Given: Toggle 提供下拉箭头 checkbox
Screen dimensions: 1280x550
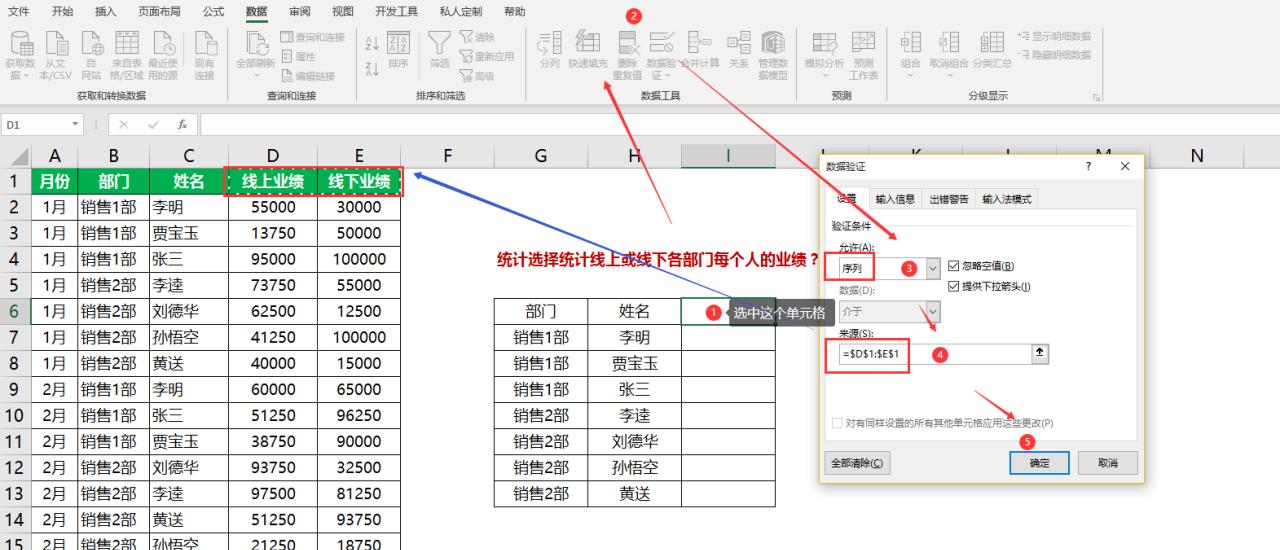Looking at the screenshot, I should (953, 286).
